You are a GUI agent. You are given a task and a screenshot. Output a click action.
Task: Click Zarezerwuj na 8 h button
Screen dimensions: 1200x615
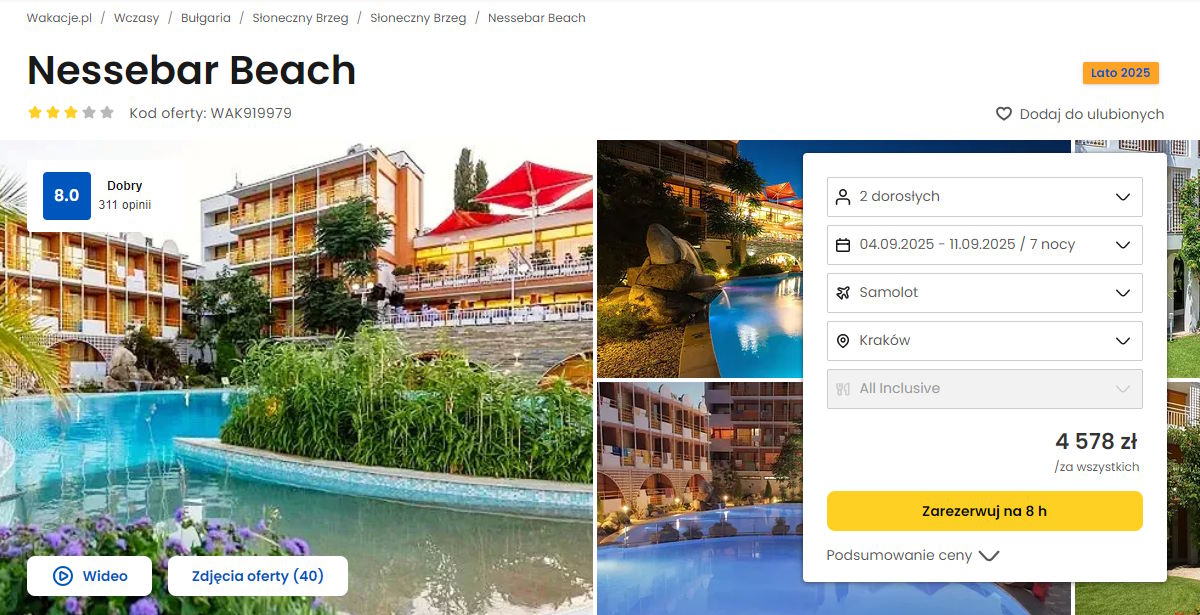(985, 511)
